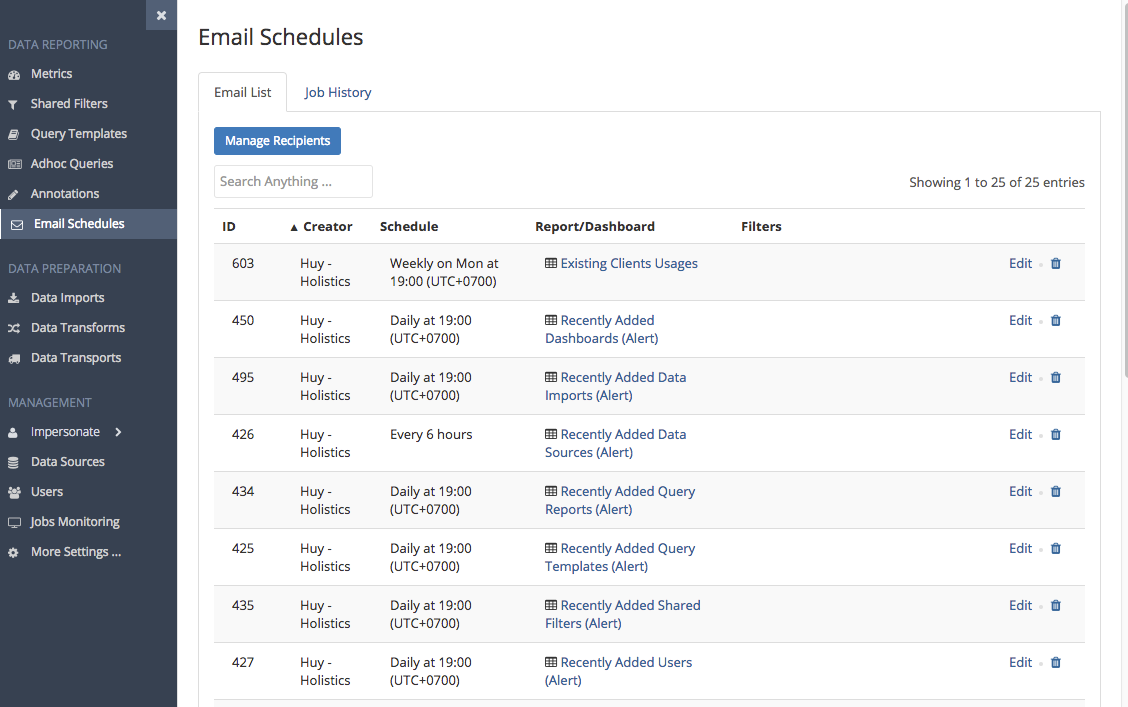Screen dimensions: 1128x707
Task: Click the Manage Recipients button
Action: (277, 141)
